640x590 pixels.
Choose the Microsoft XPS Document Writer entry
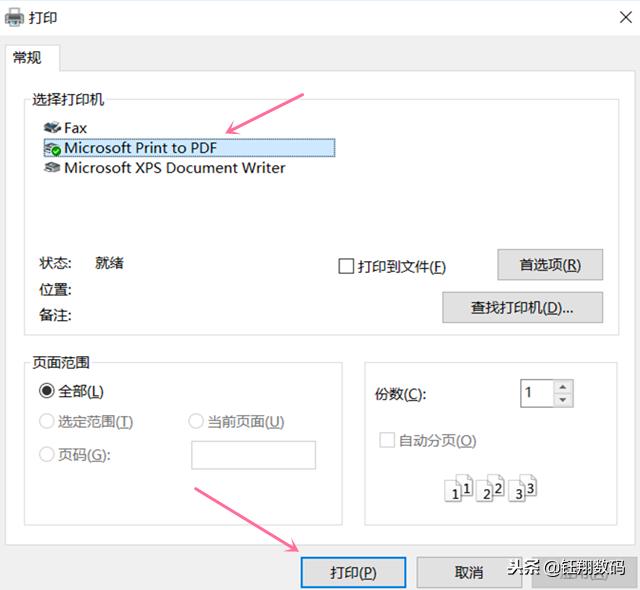pos(164,168)
